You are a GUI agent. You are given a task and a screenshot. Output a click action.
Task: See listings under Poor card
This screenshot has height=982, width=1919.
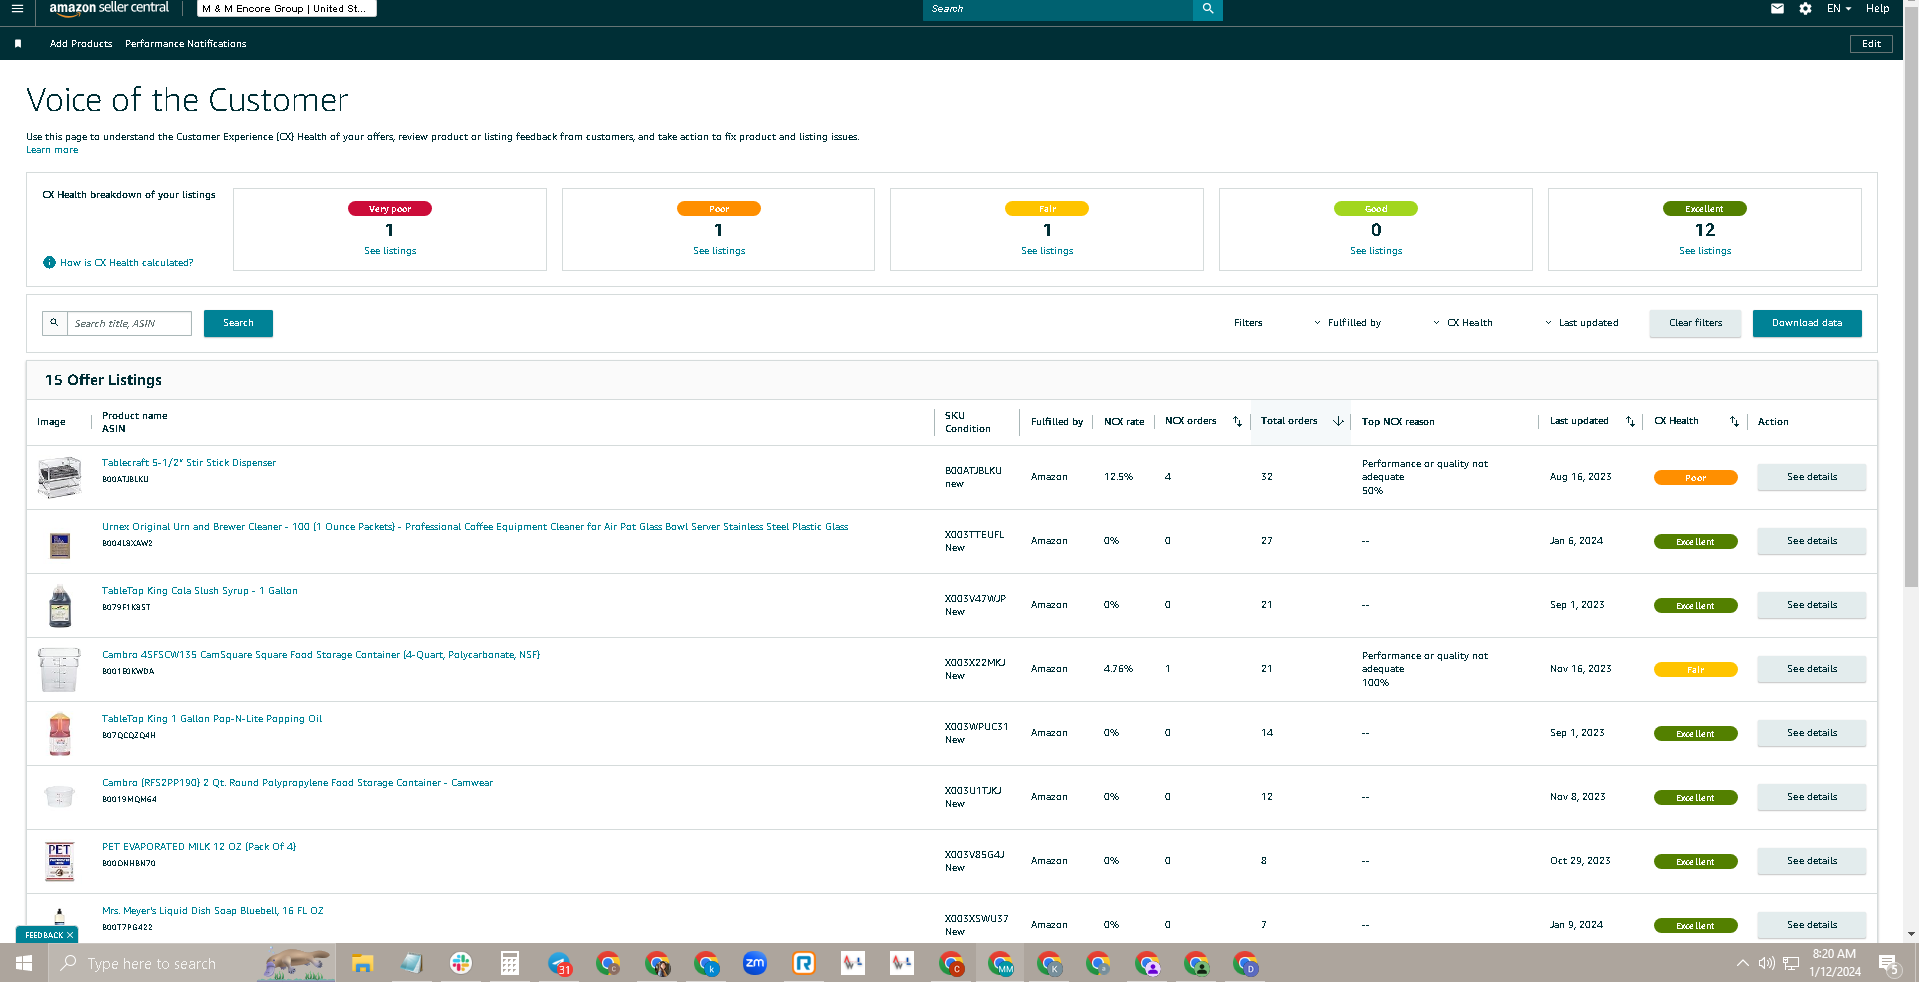(719, 251)
